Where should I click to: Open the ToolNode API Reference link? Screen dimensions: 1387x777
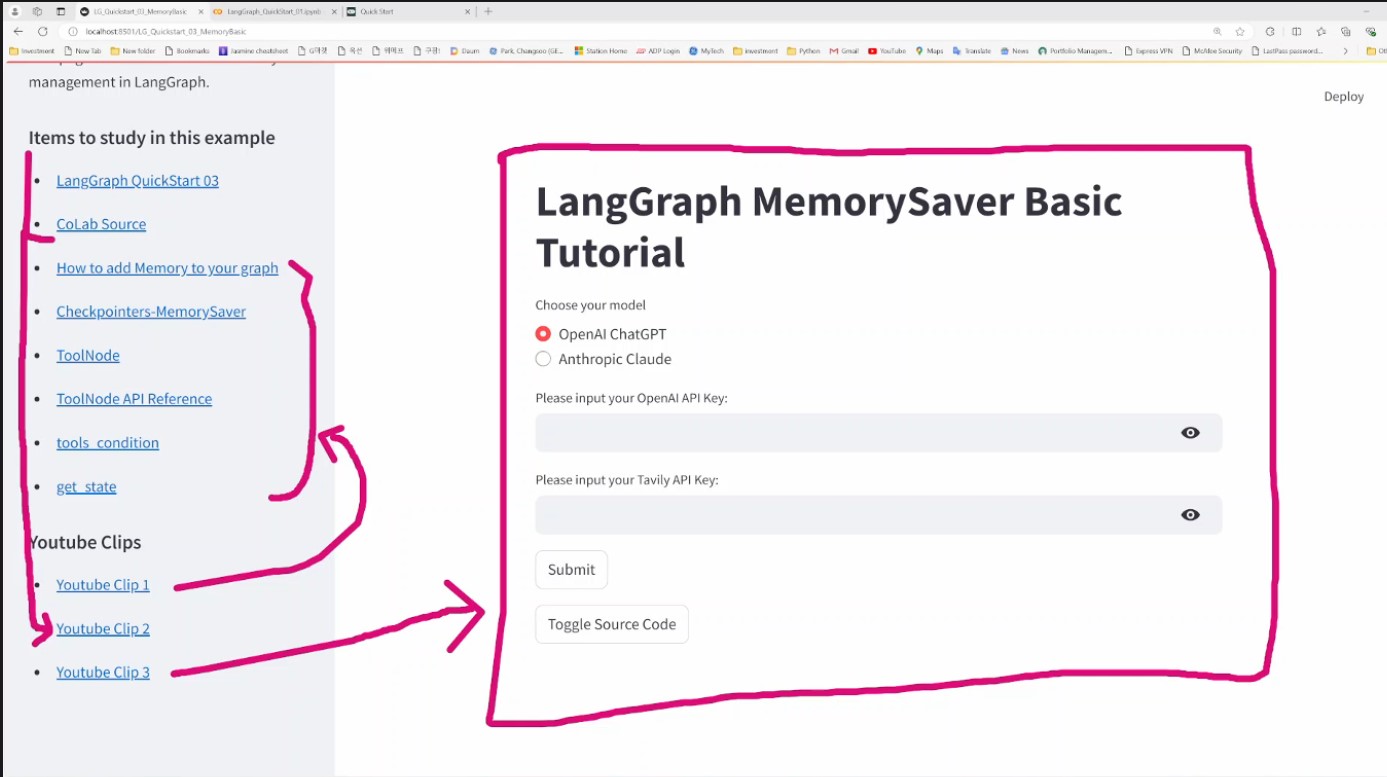click(x=134, y=399)
